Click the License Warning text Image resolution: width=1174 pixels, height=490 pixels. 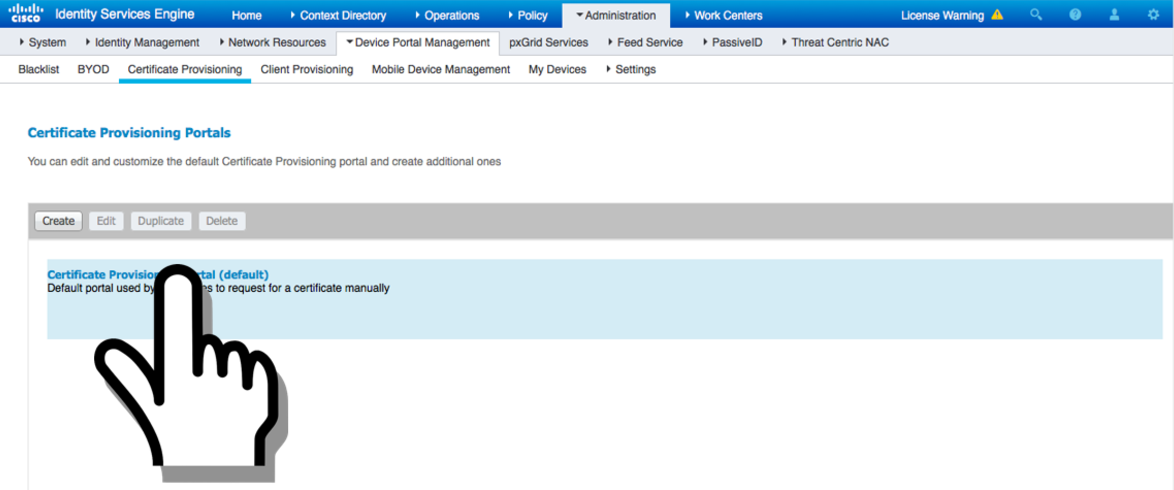click(x=942, y=15)
